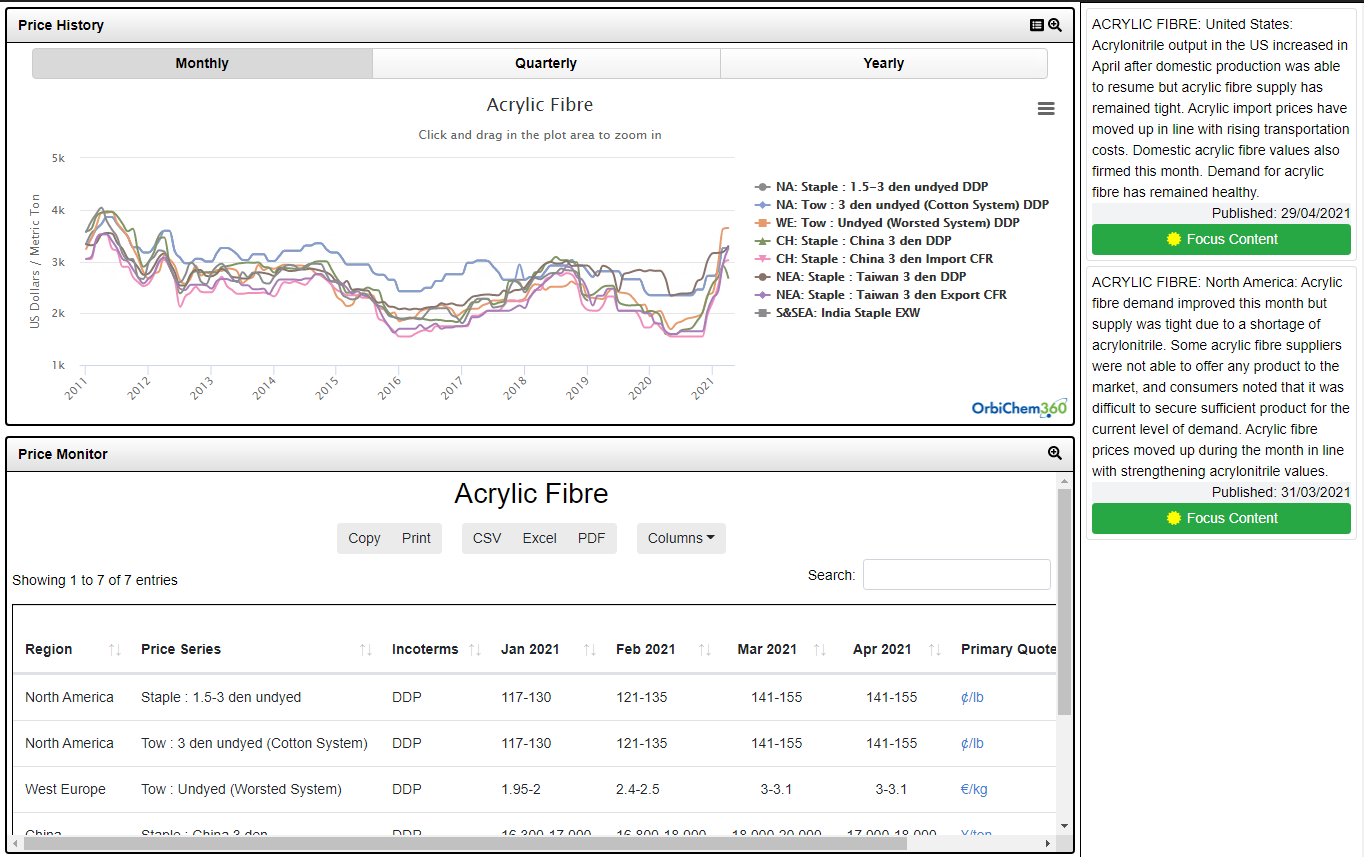Image resolution: width=1364 pixels, height=857 pixels.
Task: Click the 'Acrylic Fibre' chart title
Action: coord(540,105)
